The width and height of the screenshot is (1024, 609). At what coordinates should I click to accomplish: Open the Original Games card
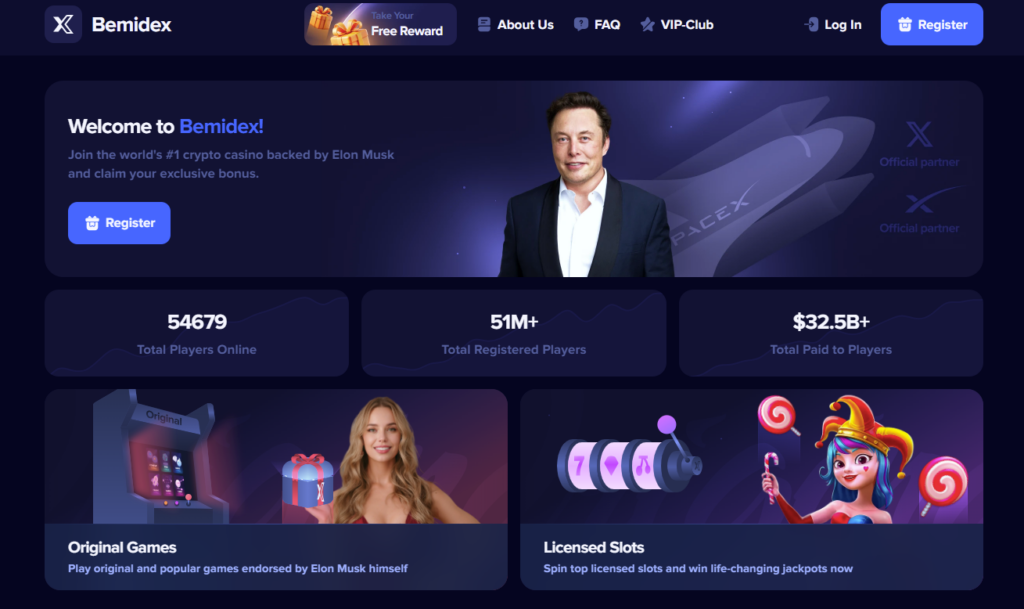pos(276,490)
